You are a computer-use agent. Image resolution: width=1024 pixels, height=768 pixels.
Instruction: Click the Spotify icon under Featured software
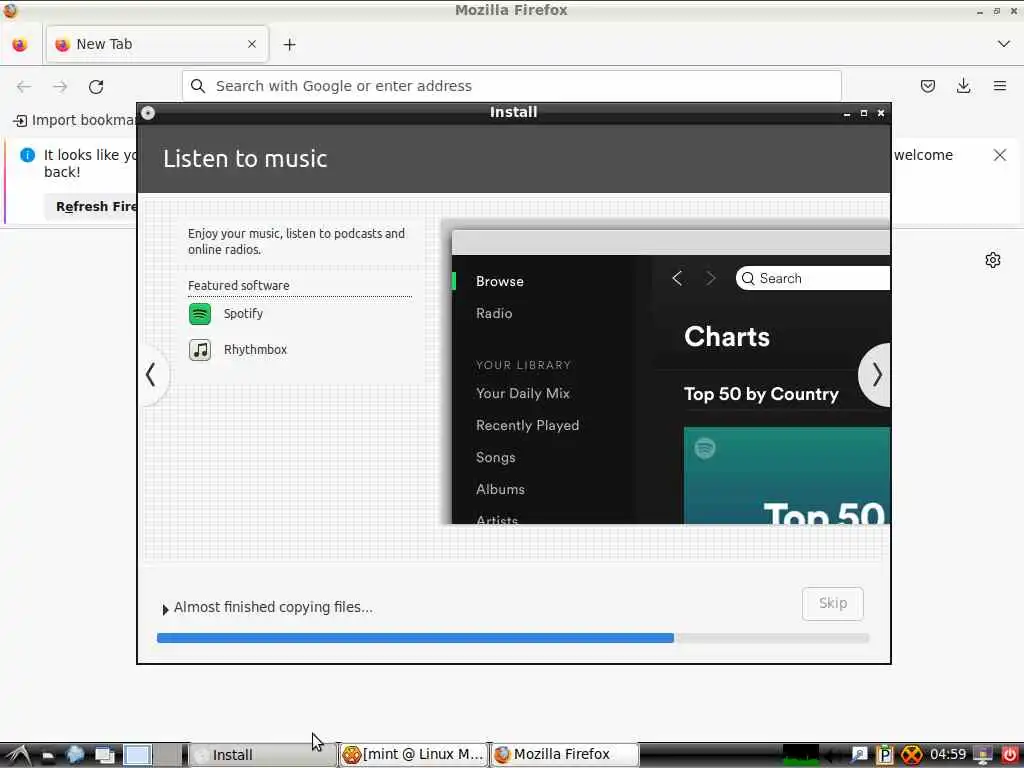(200, 314)
